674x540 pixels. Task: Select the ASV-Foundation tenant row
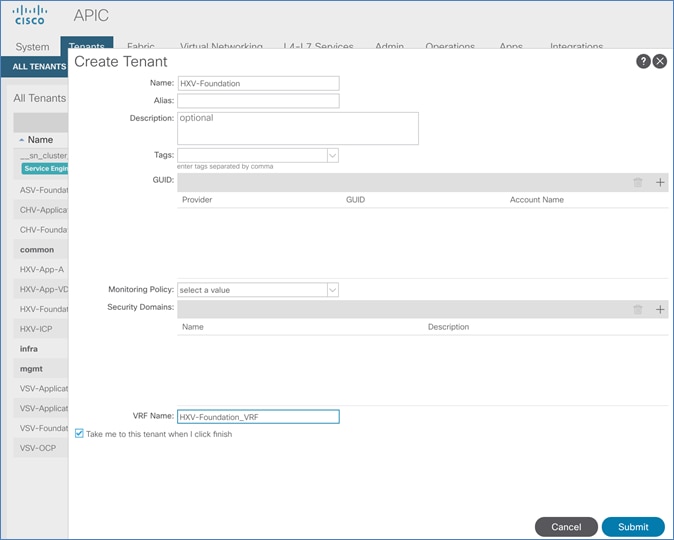tap(41, 190)
